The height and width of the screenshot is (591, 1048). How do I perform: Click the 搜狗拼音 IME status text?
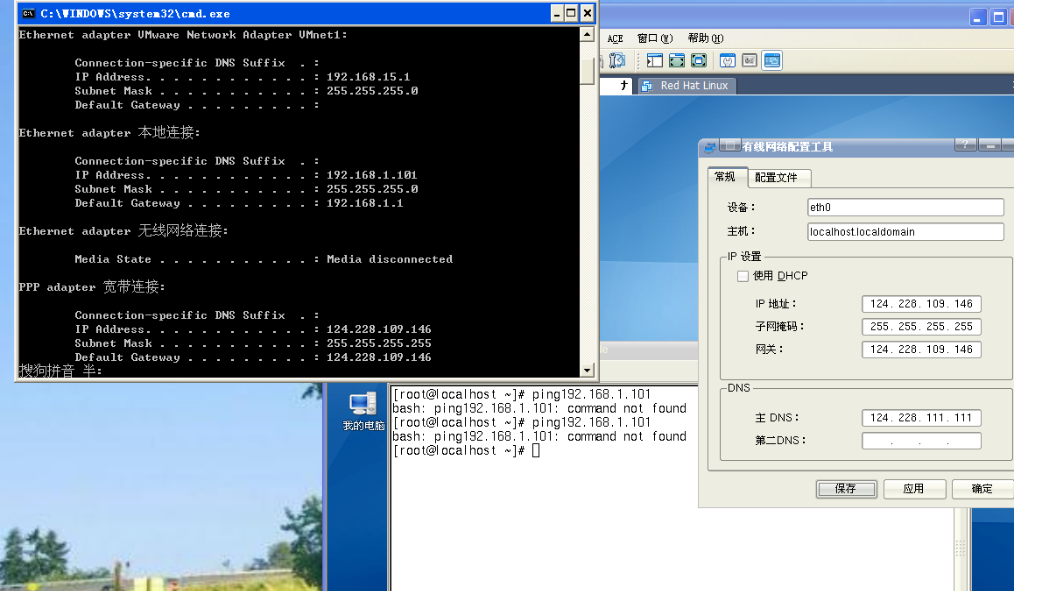point(60,370)
